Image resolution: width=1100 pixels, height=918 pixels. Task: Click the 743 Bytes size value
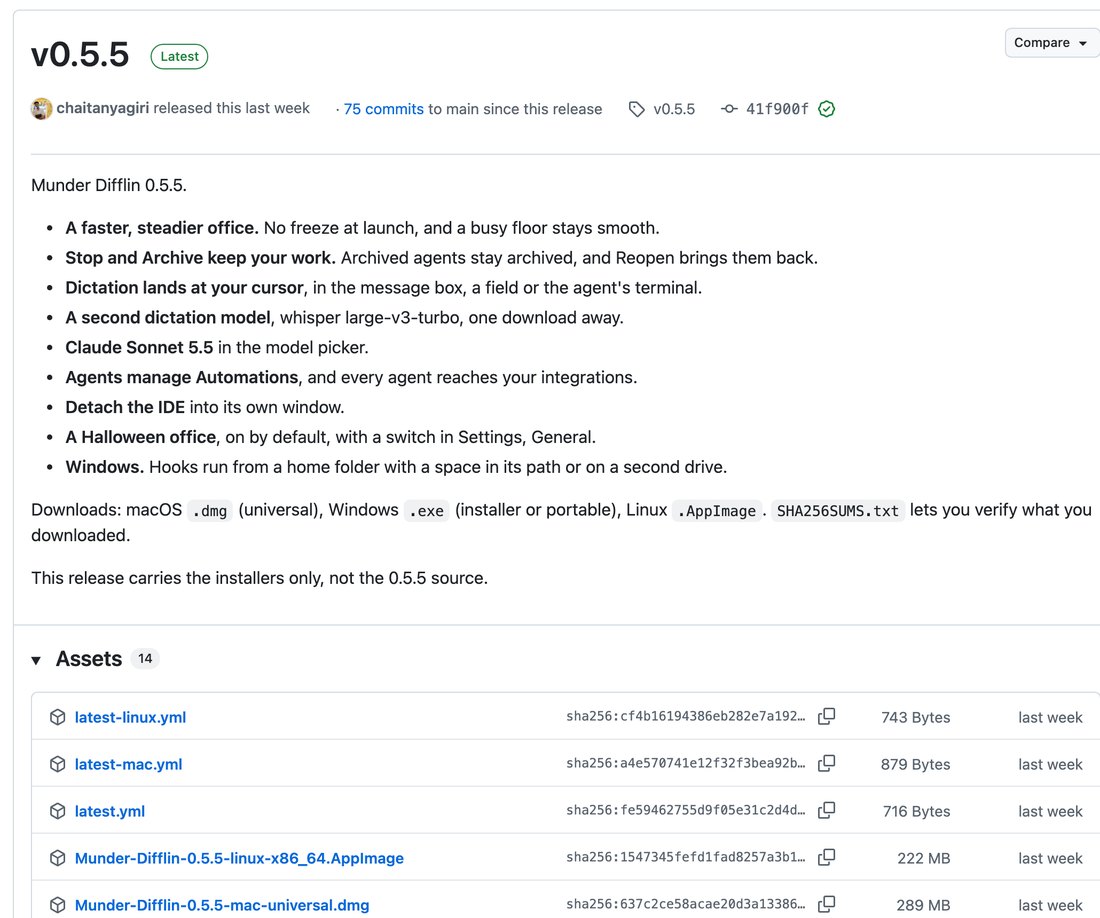click(915, 717)
